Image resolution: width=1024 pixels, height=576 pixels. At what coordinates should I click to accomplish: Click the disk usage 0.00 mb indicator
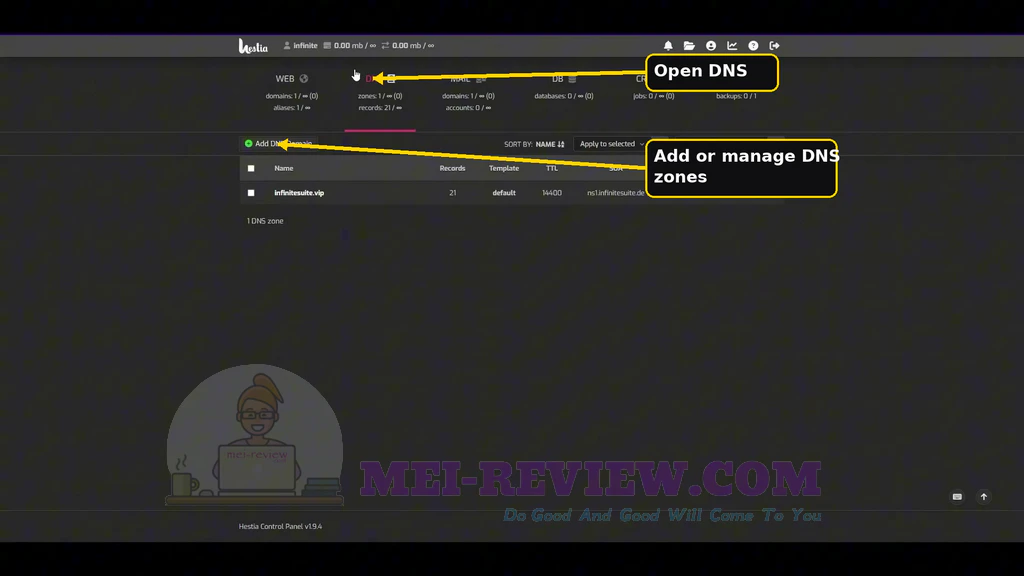[x=350, y=46]
